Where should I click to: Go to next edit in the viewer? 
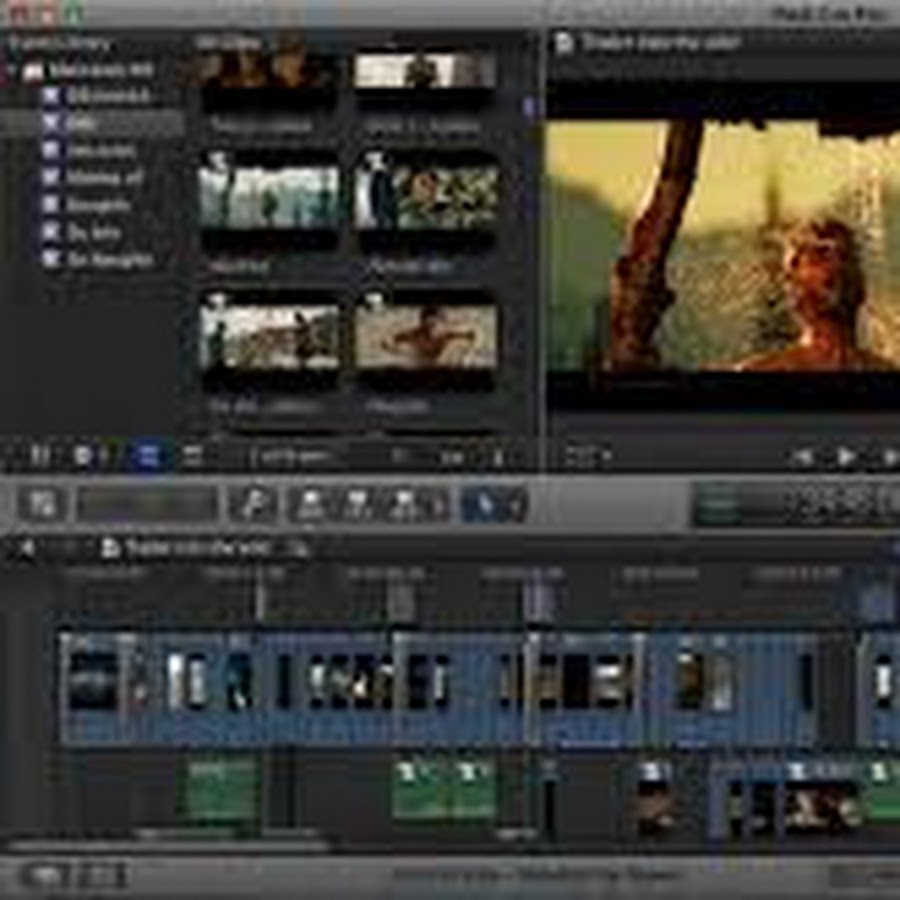[x=890, y=457]
